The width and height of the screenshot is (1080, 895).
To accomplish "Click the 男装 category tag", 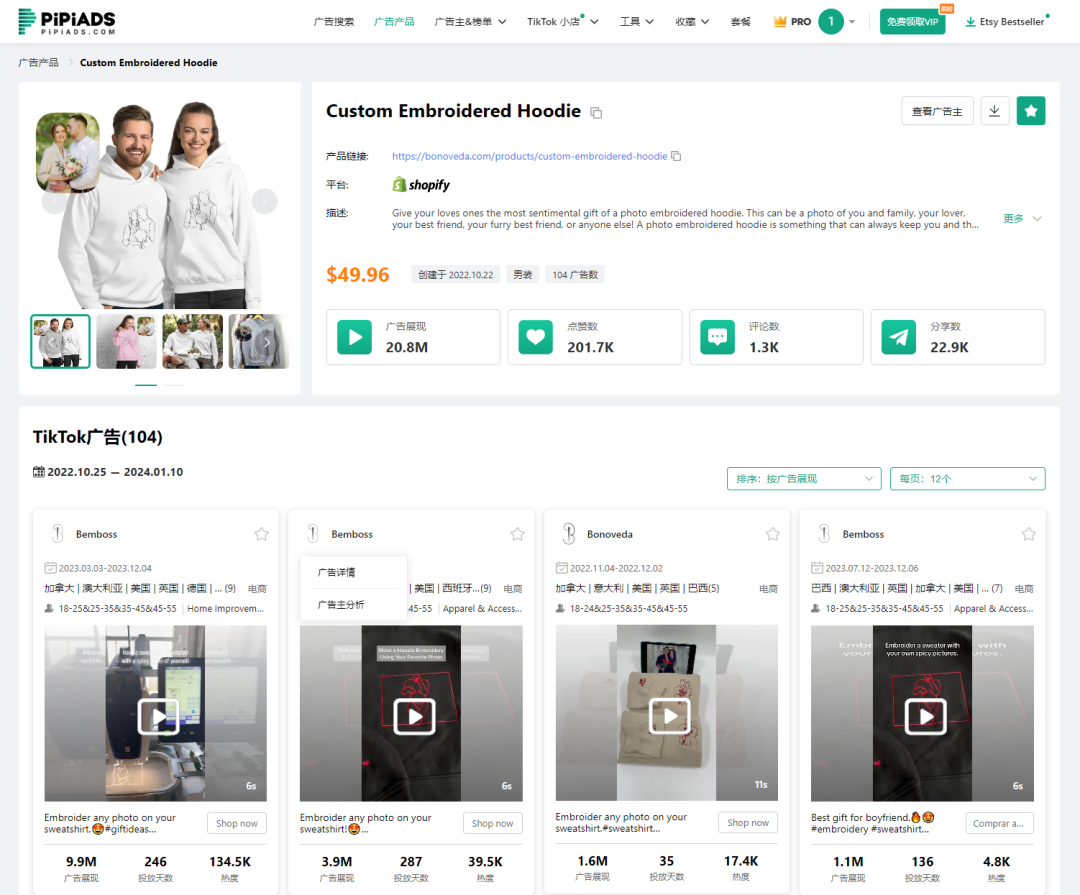I will point(523,275).
